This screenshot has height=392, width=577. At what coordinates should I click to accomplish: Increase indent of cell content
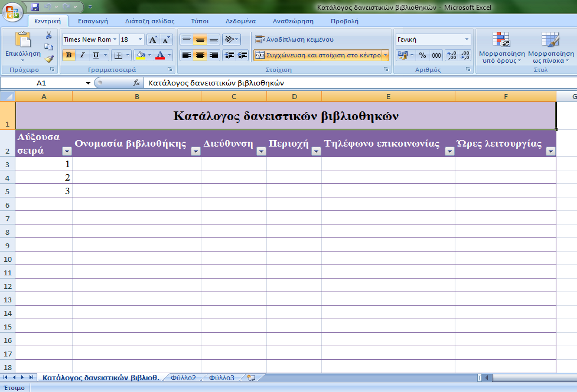pyautogui.click(x=243, y=55)
